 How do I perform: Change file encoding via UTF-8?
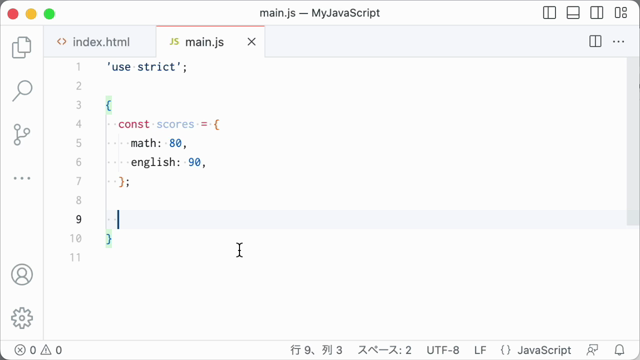coord(443,350)
